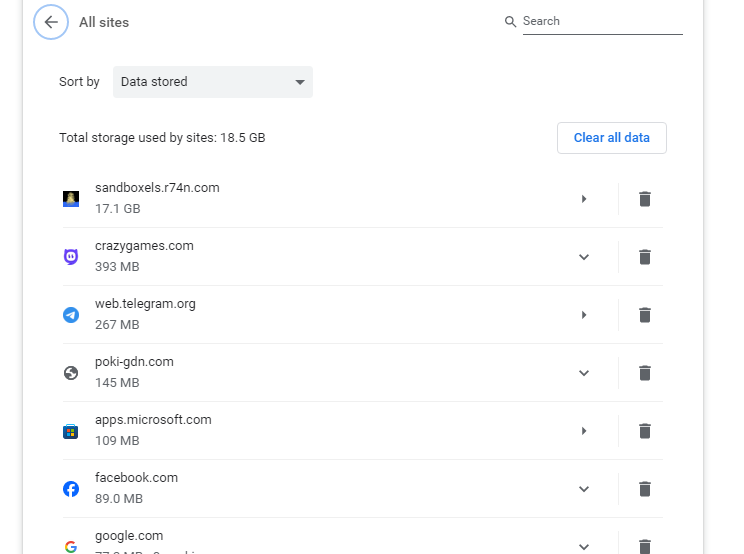Expand the google.com site group

[584, 546]
